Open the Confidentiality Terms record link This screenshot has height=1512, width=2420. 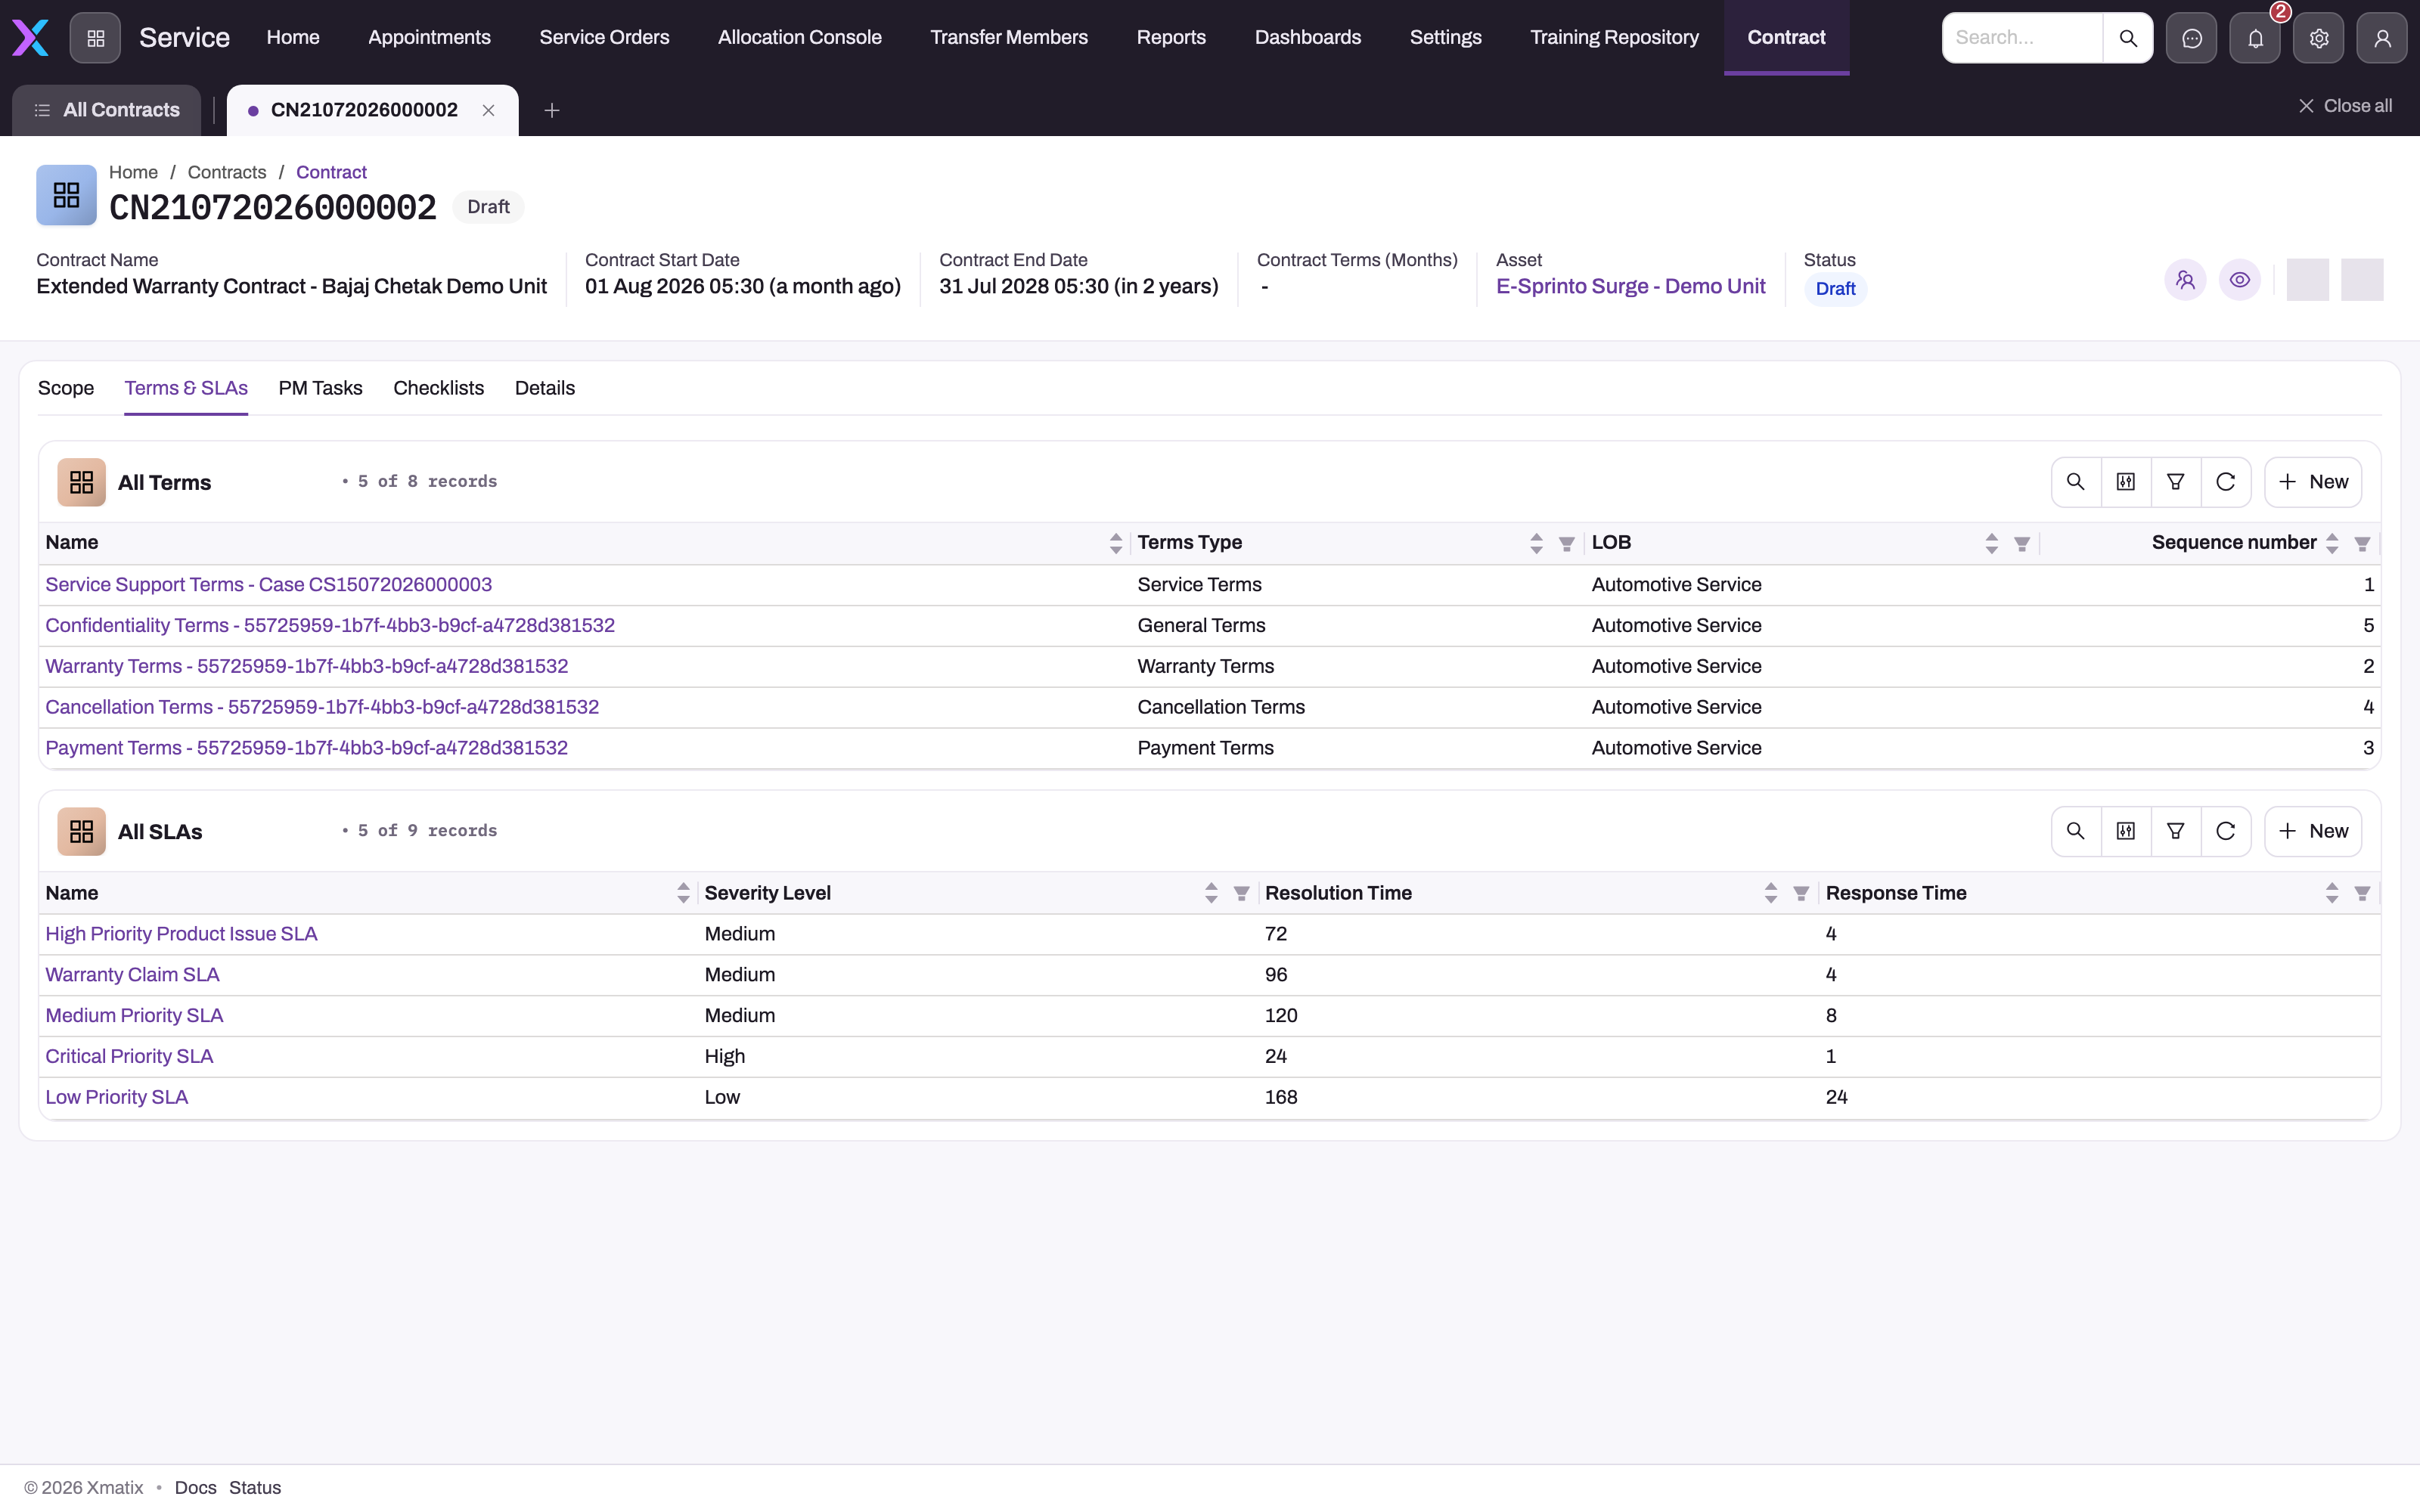click(330, 626)
